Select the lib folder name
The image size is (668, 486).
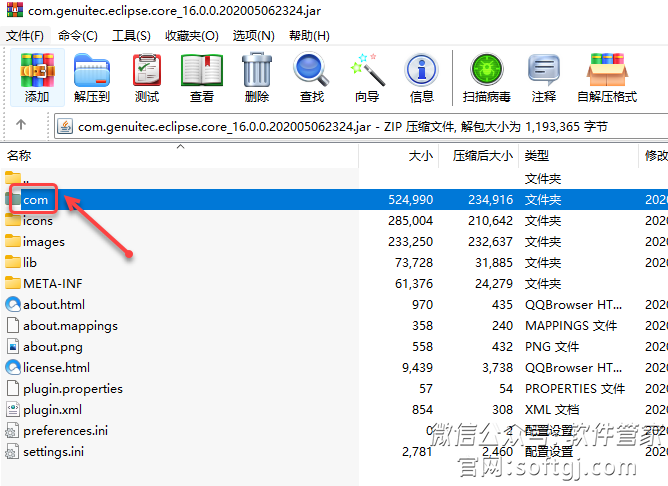[30, 262]
